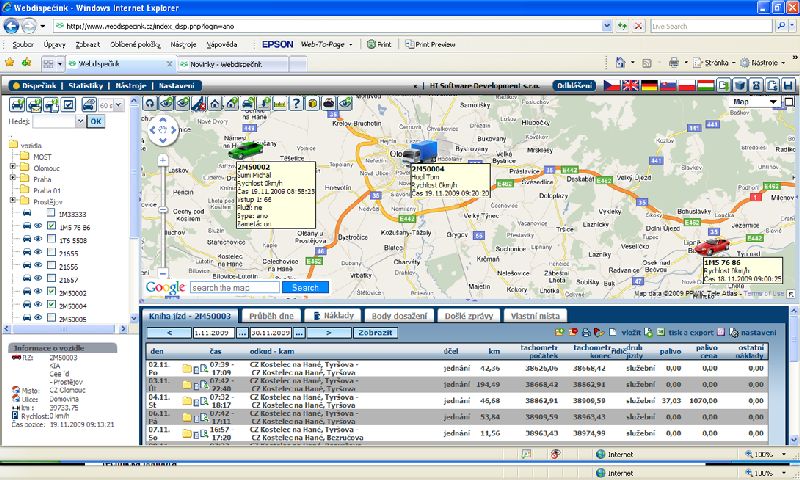Click the home icon in map toolbar

(215, 104)
